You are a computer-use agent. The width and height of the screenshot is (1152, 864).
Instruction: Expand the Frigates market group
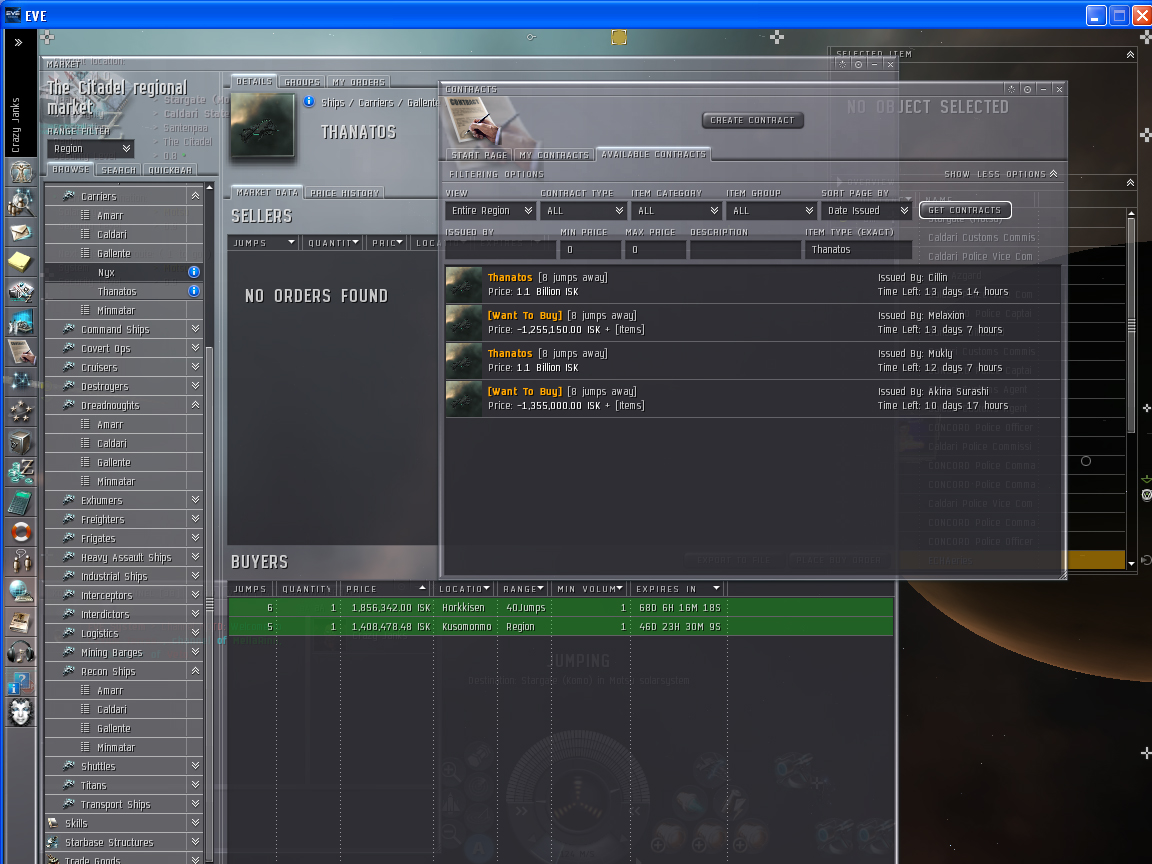[195, 538]
